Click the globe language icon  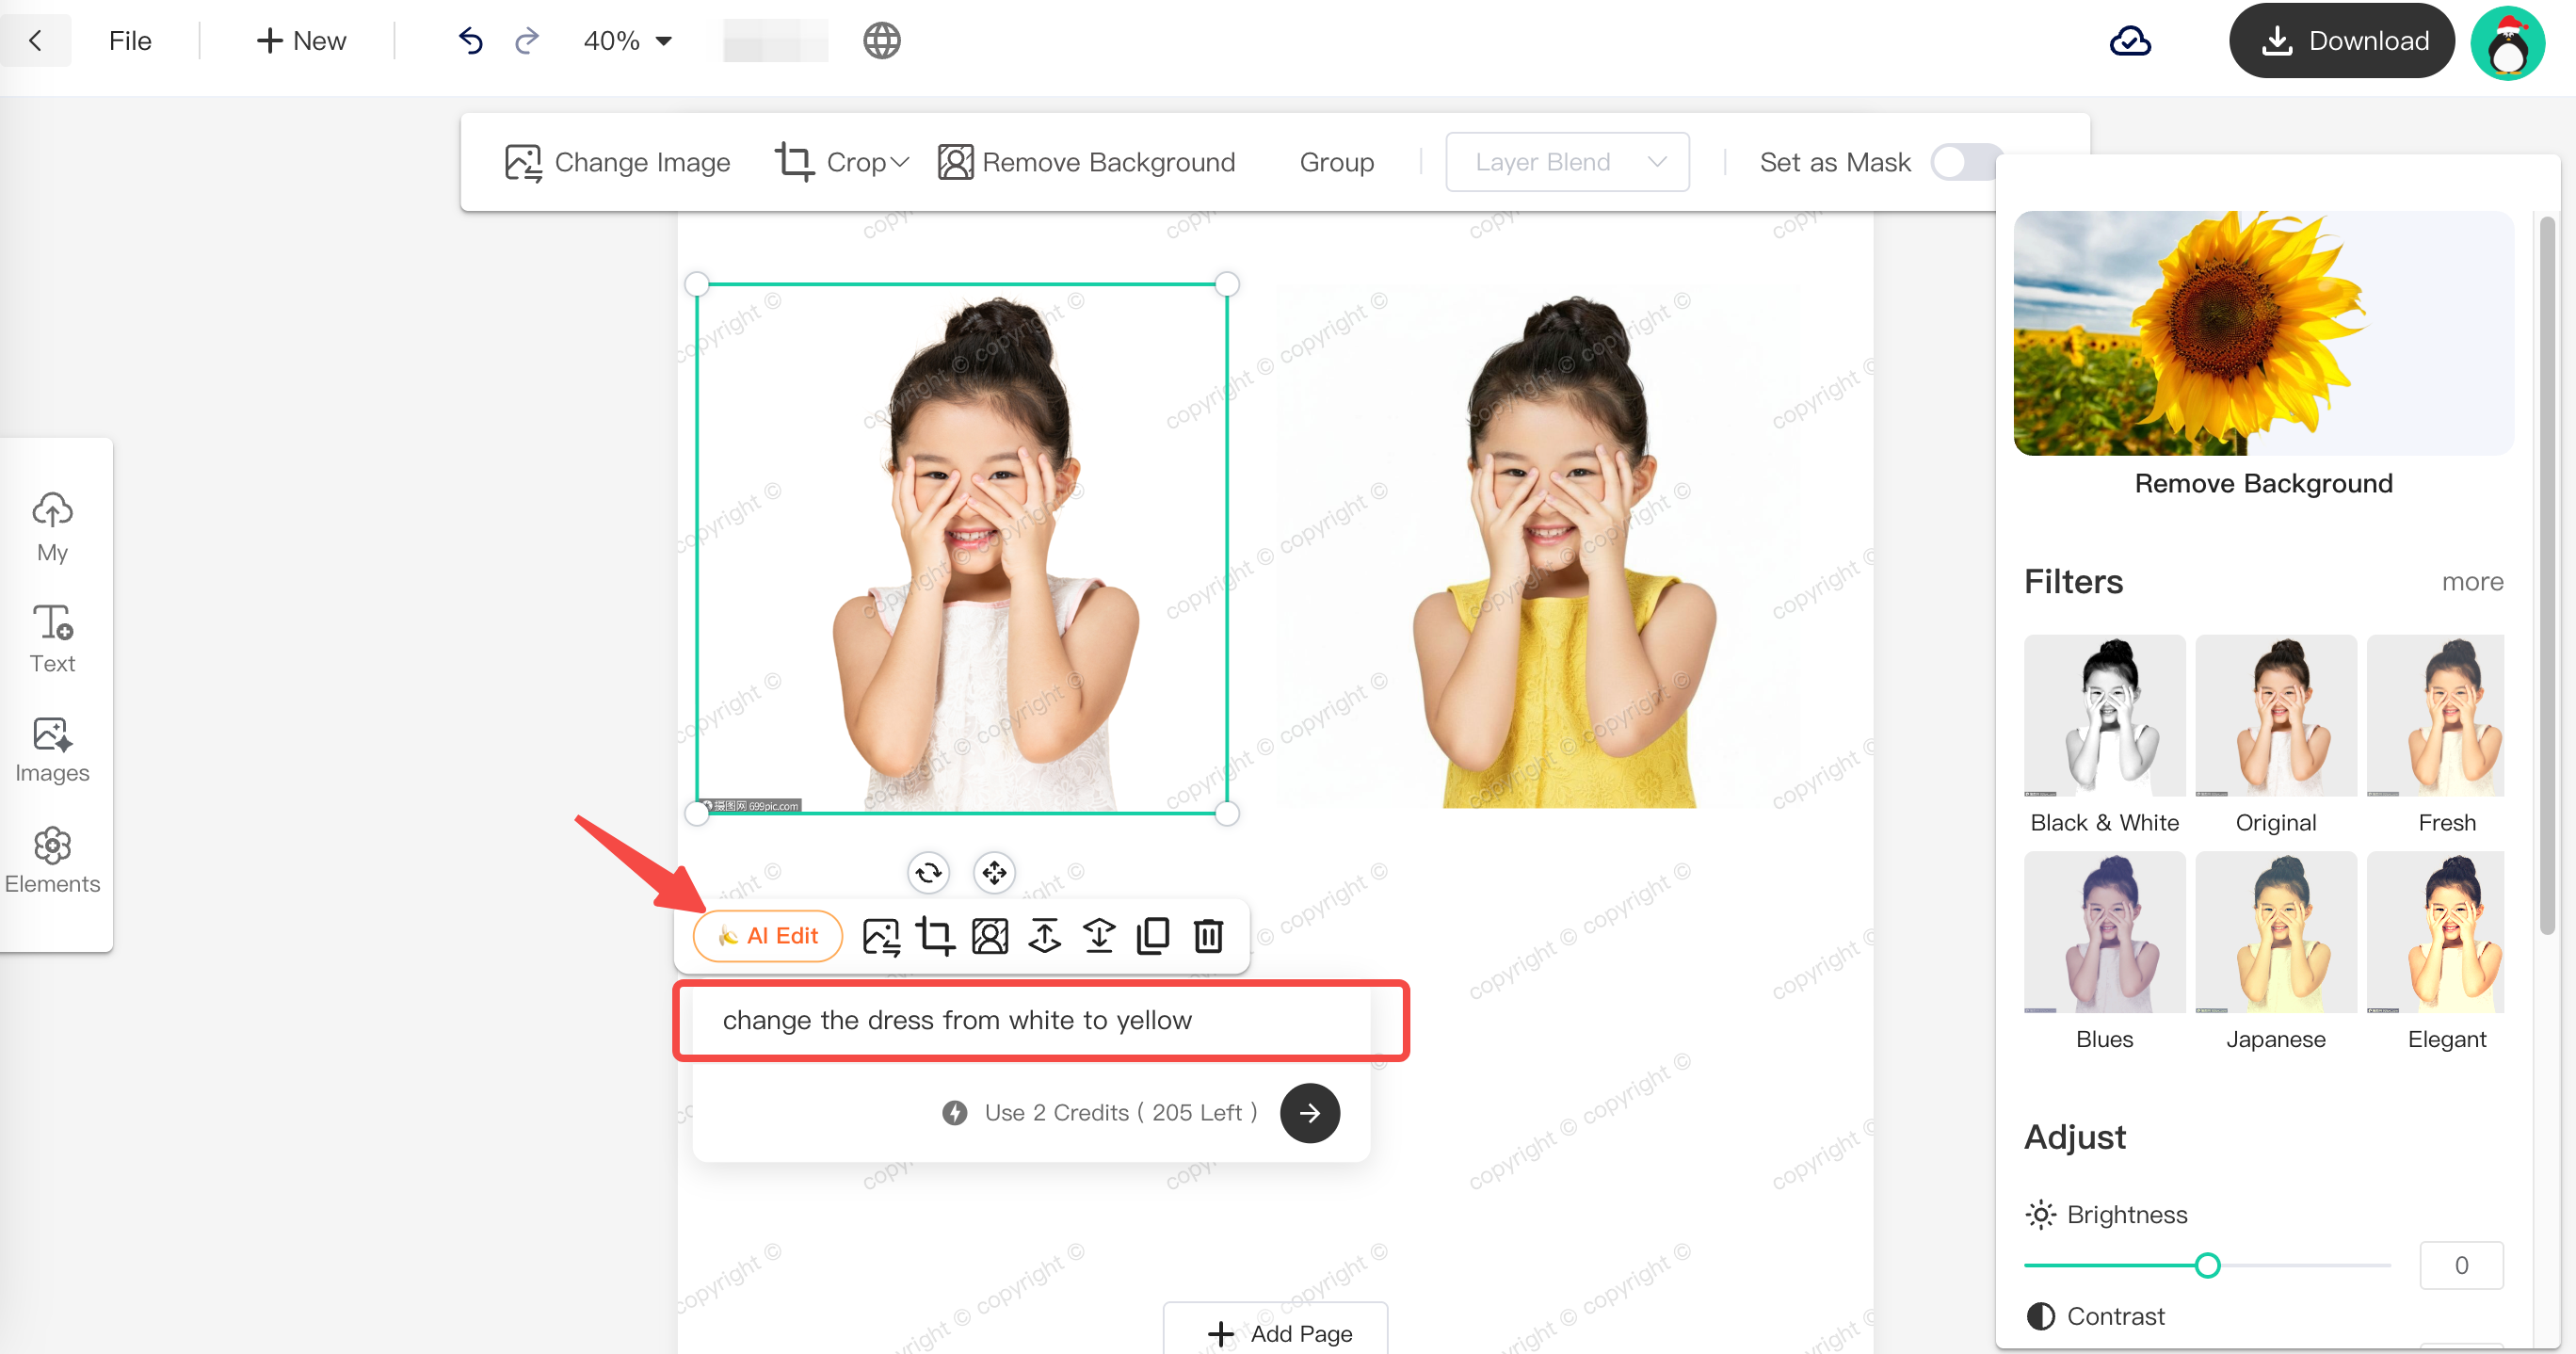coord(881,41)
